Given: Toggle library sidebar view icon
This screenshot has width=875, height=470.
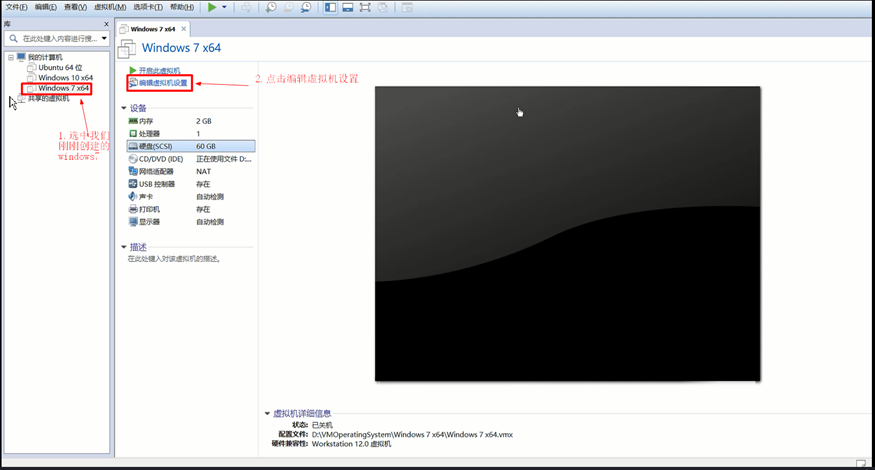Looking at the screenshot, I should [x=330, y=7].
